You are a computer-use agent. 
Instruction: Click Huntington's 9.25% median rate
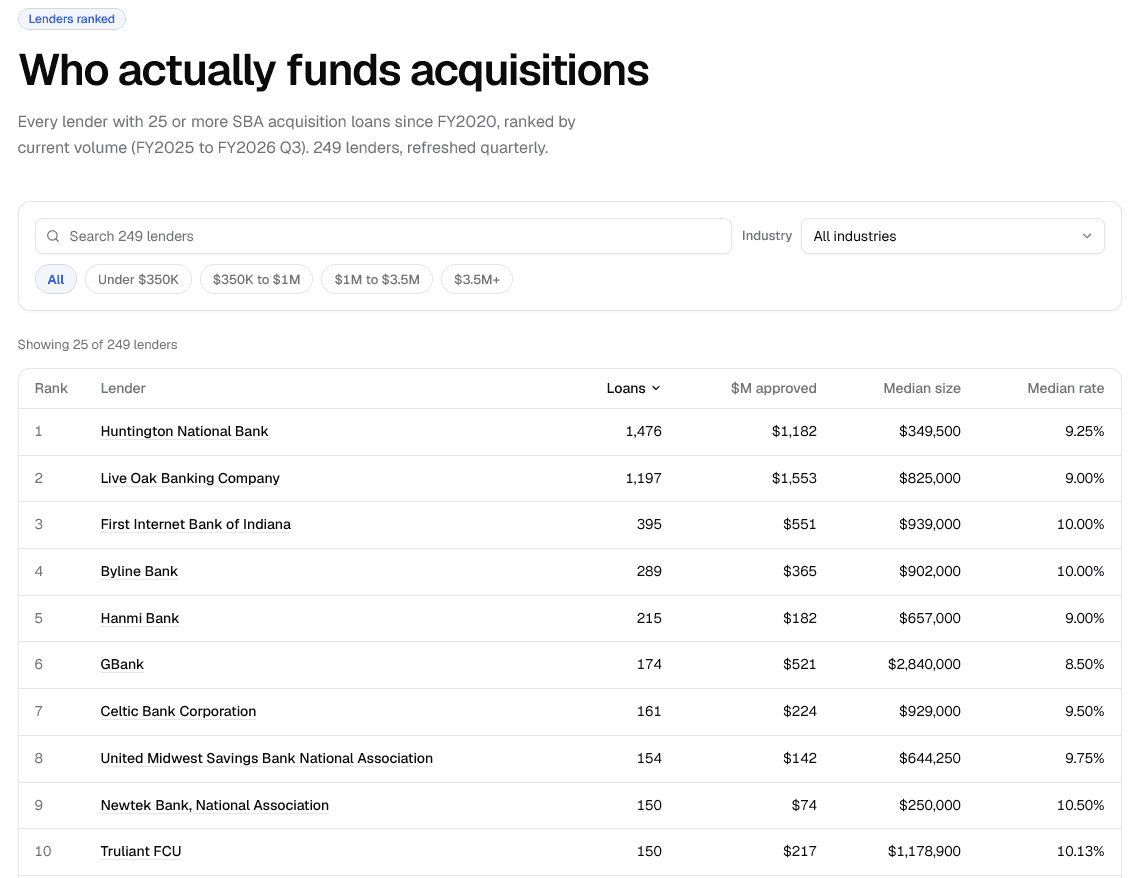1085,431
